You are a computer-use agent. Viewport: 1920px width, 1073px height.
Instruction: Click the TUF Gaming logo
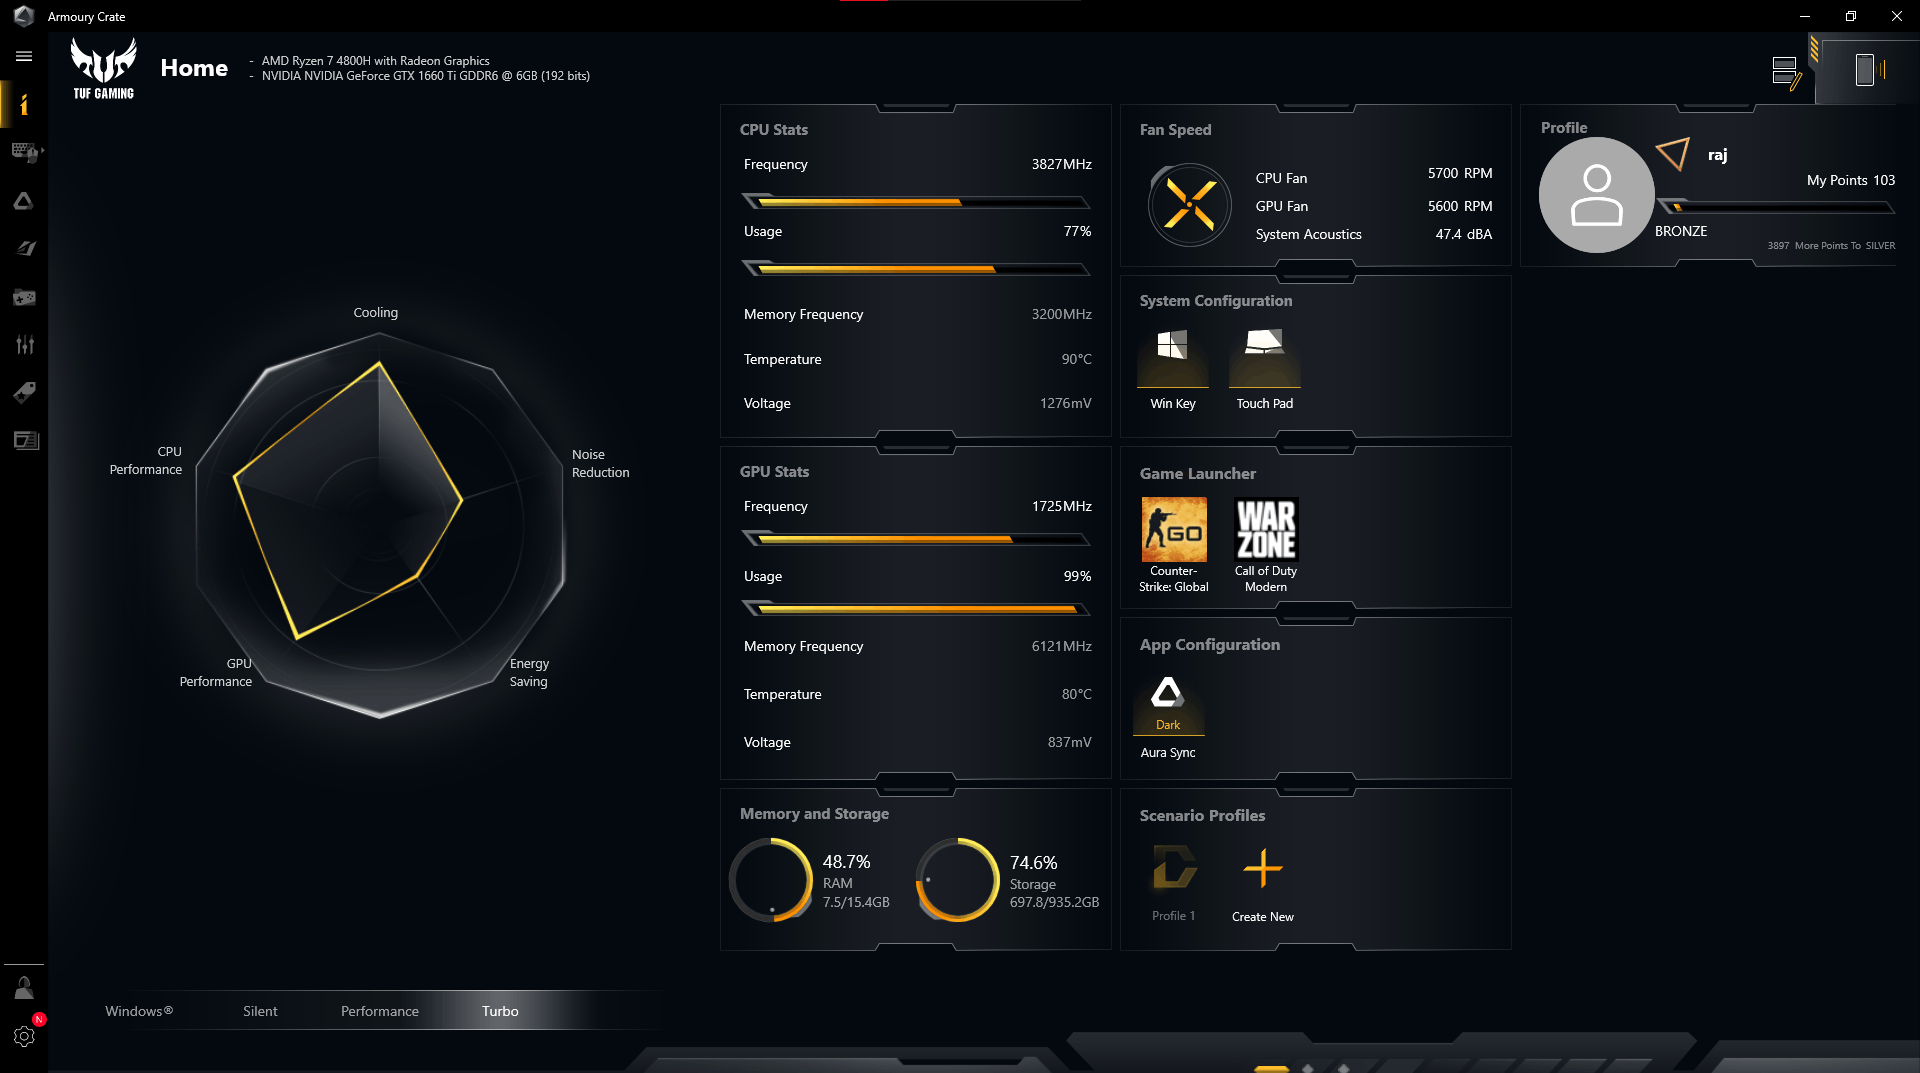pos(103,68)
